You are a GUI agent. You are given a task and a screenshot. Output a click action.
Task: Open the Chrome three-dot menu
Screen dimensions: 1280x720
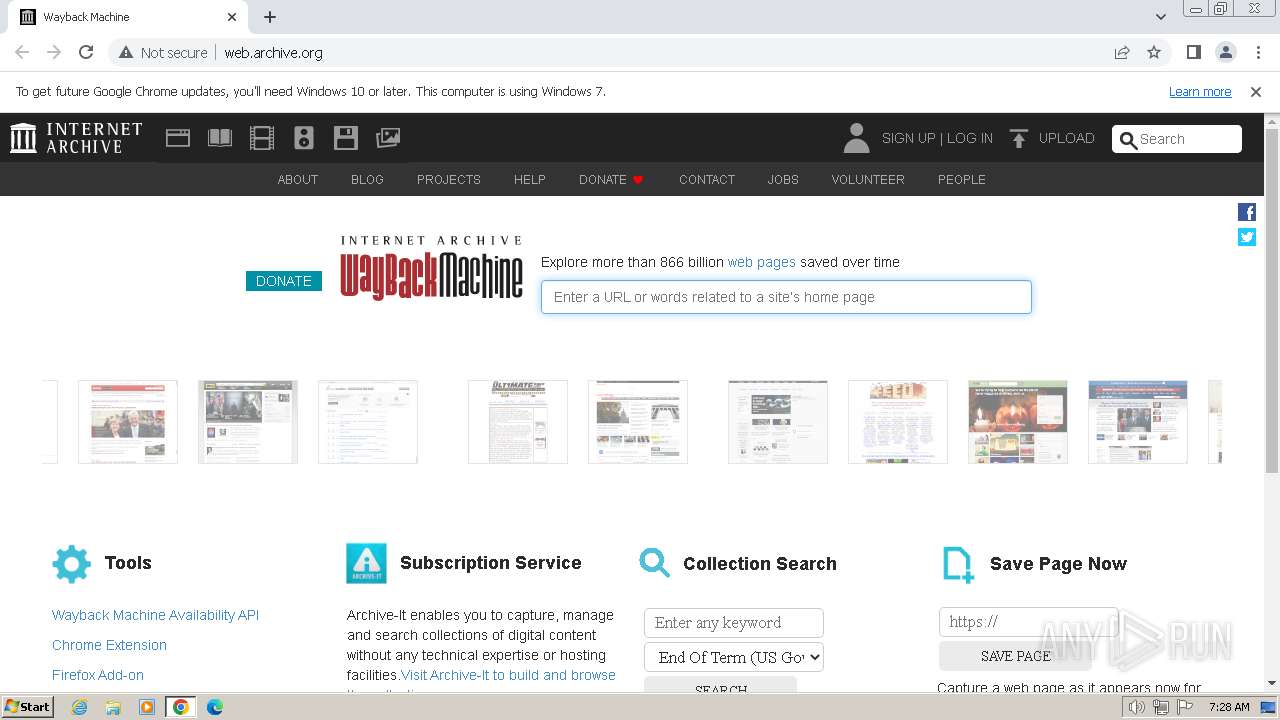point(1258,52)
